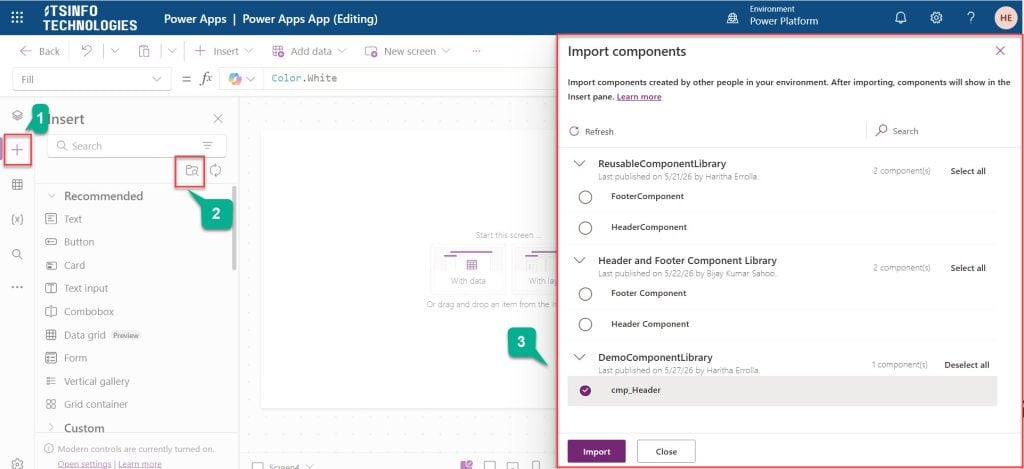The height and width of the screenshot is (469, 1024).
Task: Open the Insert menu in toolbar
Action: point(224,51)
